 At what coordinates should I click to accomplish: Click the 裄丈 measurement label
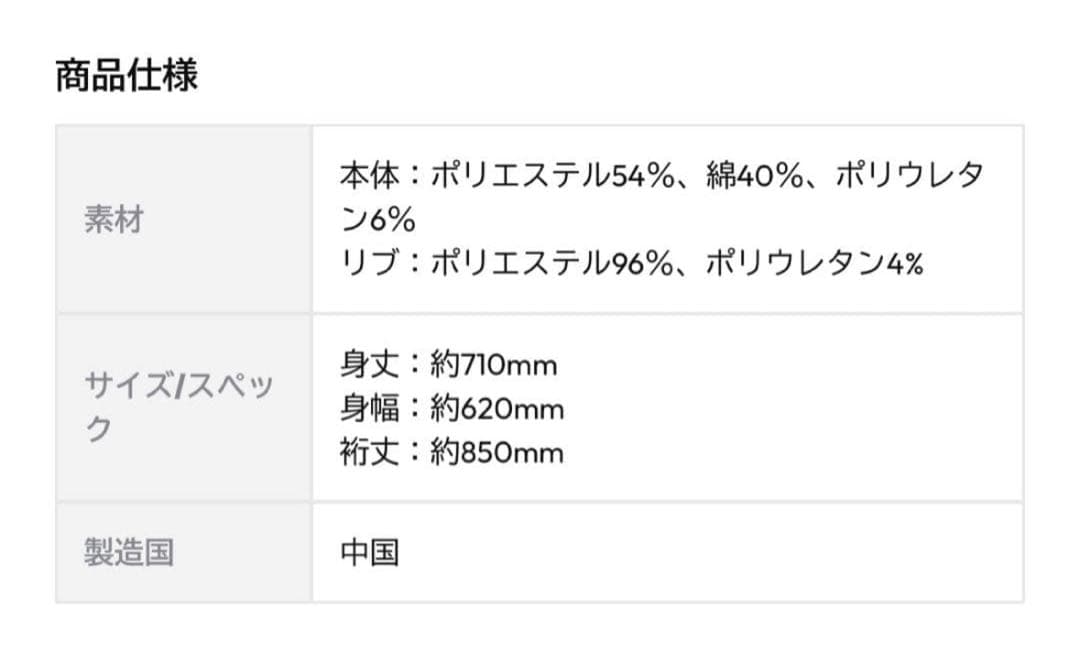point(369,453)
